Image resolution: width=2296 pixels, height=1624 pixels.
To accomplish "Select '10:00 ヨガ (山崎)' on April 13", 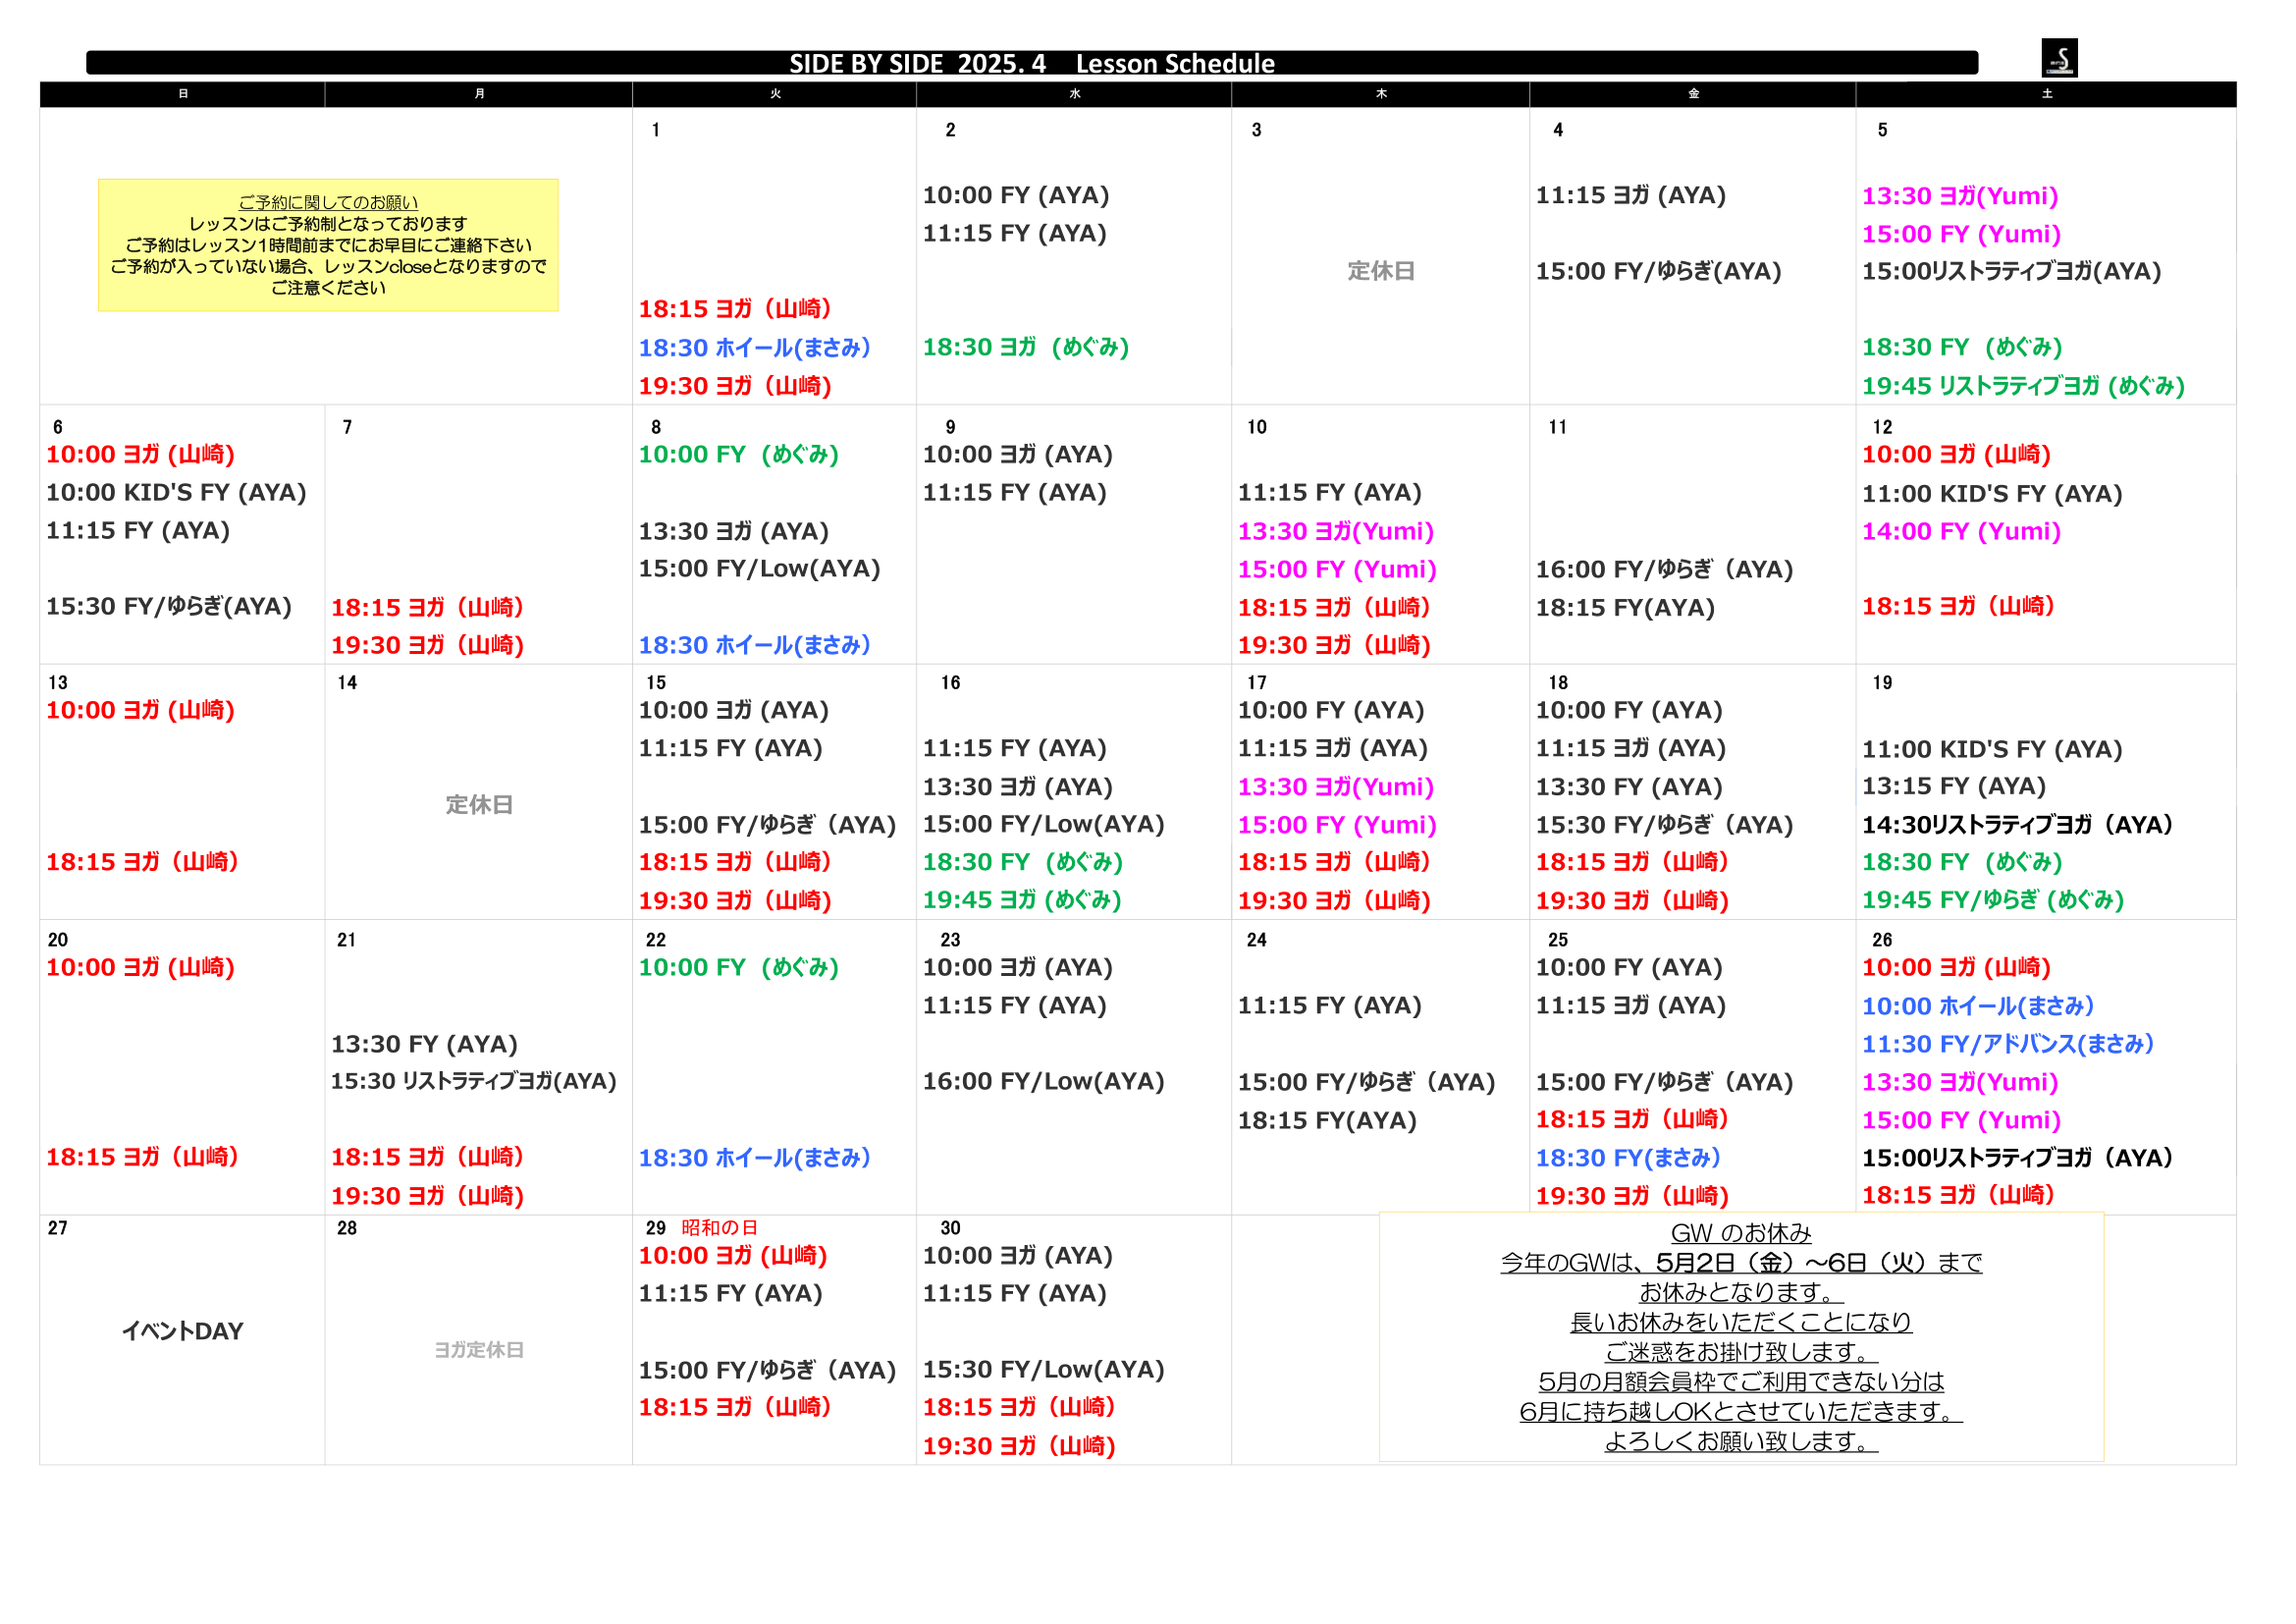I will tap(140, 710).
